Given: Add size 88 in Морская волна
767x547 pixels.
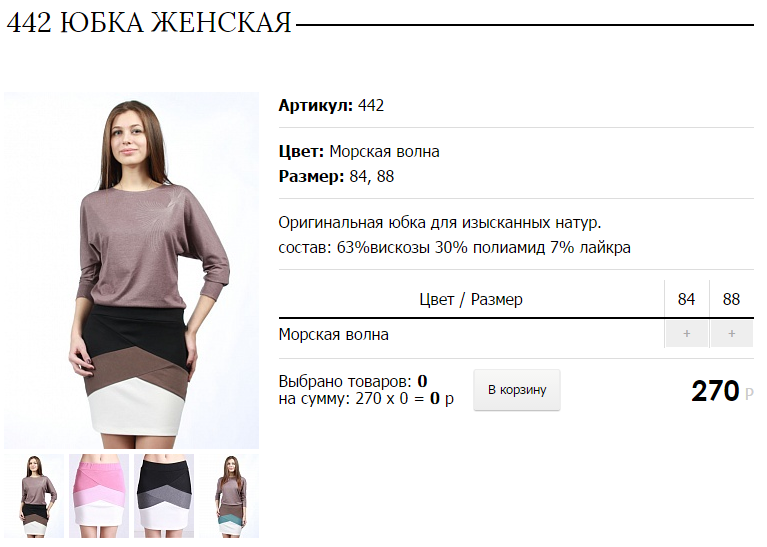Looking at the screenshot, I should pos(731,334).
